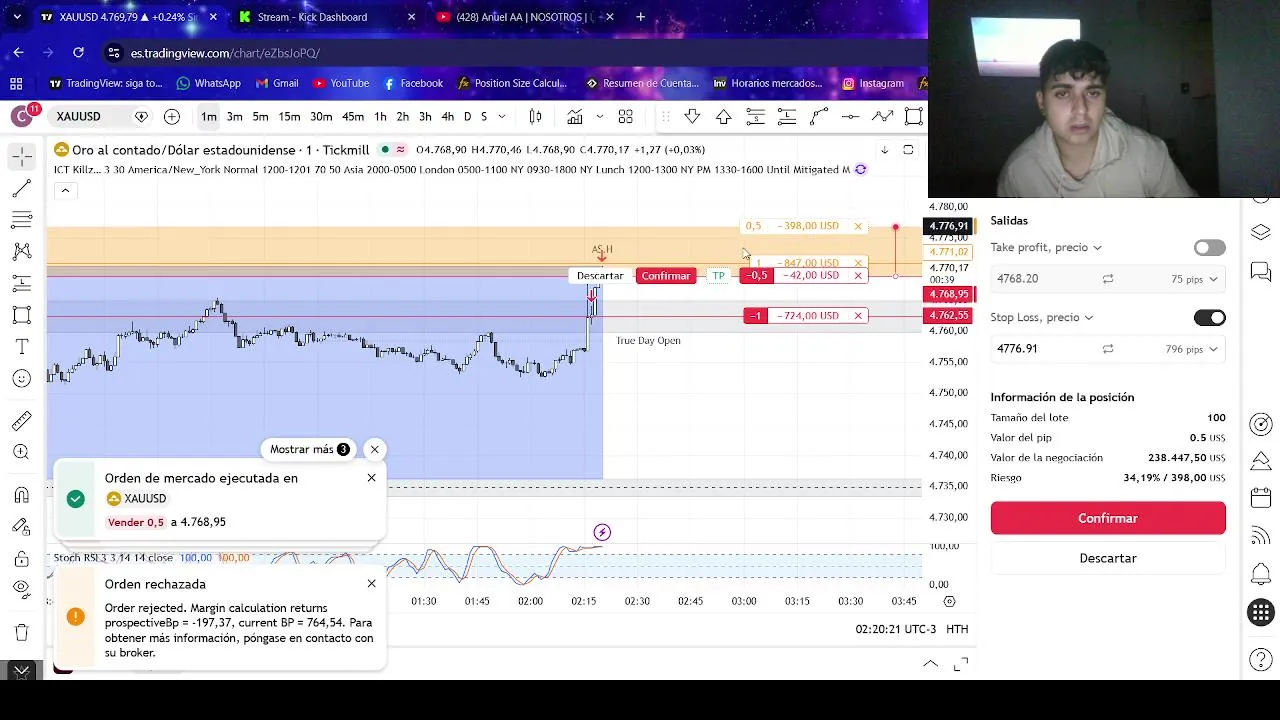Toggle the Take profit switch on
The height and width of the screenshot is (720, 1280).
tap(1209, 248)
